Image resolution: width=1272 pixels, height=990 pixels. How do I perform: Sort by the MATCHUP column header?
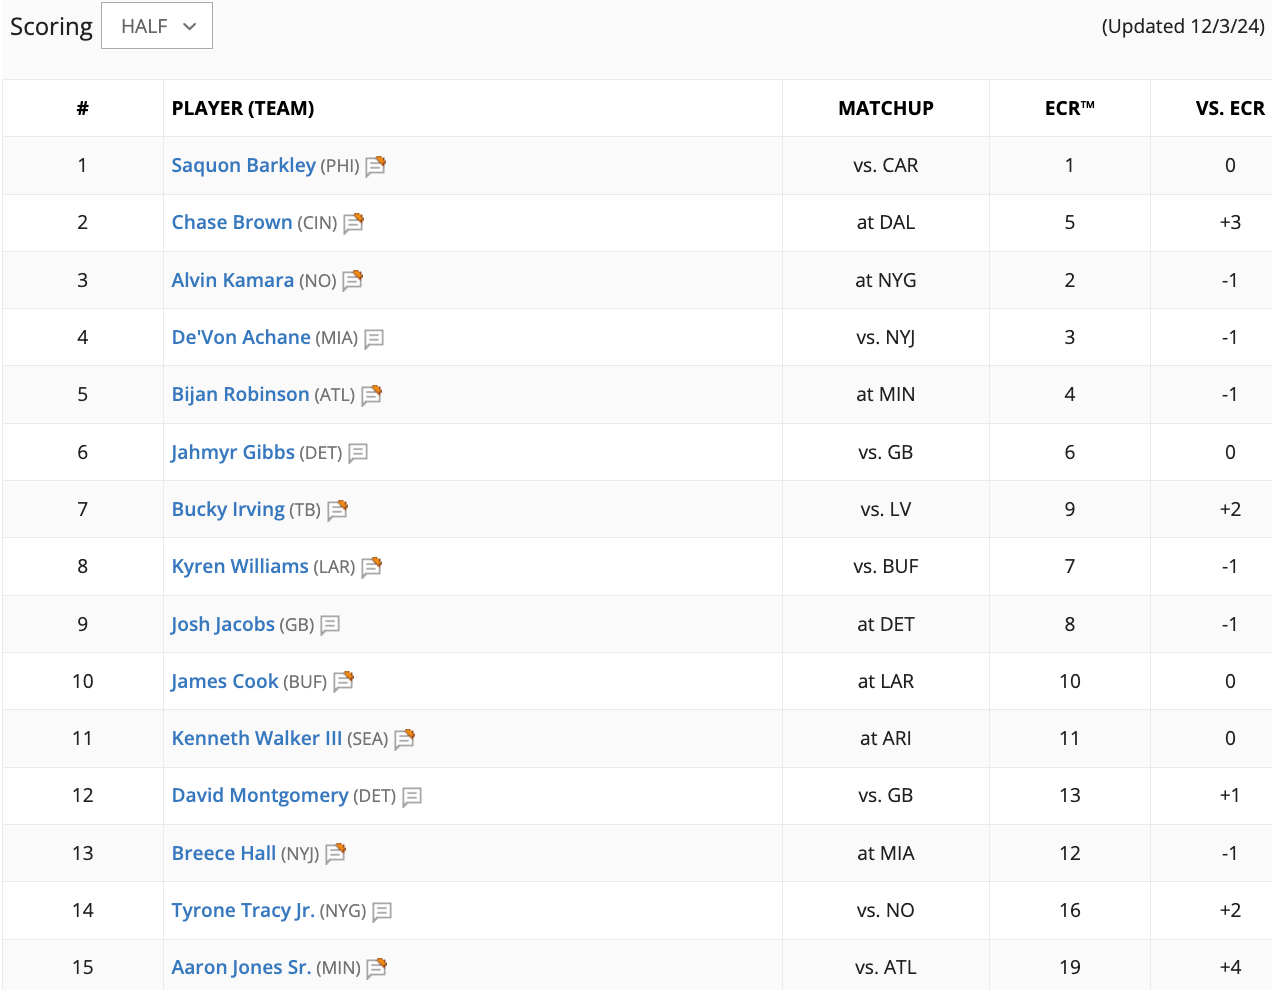886,108
